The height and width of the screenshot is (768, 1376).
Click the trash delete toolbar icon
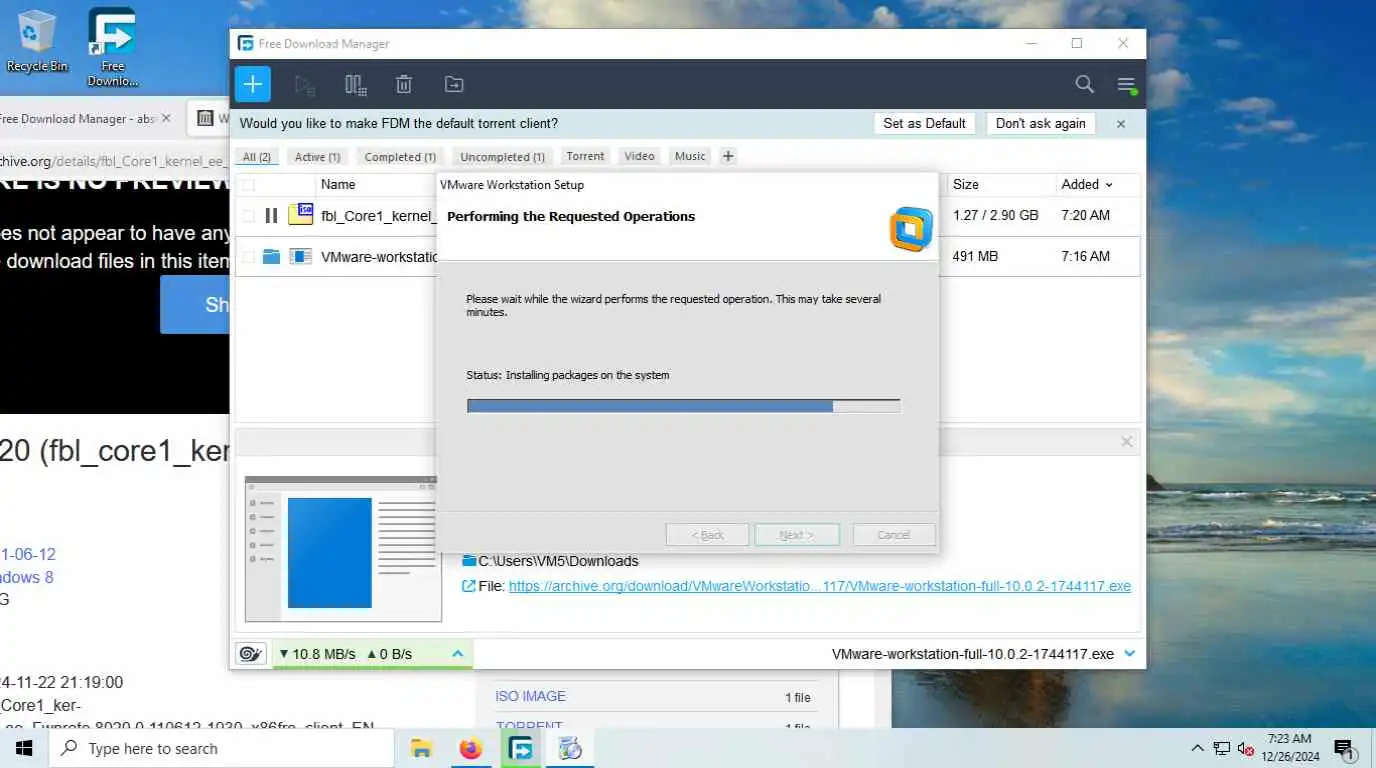(x=404, y=85)
